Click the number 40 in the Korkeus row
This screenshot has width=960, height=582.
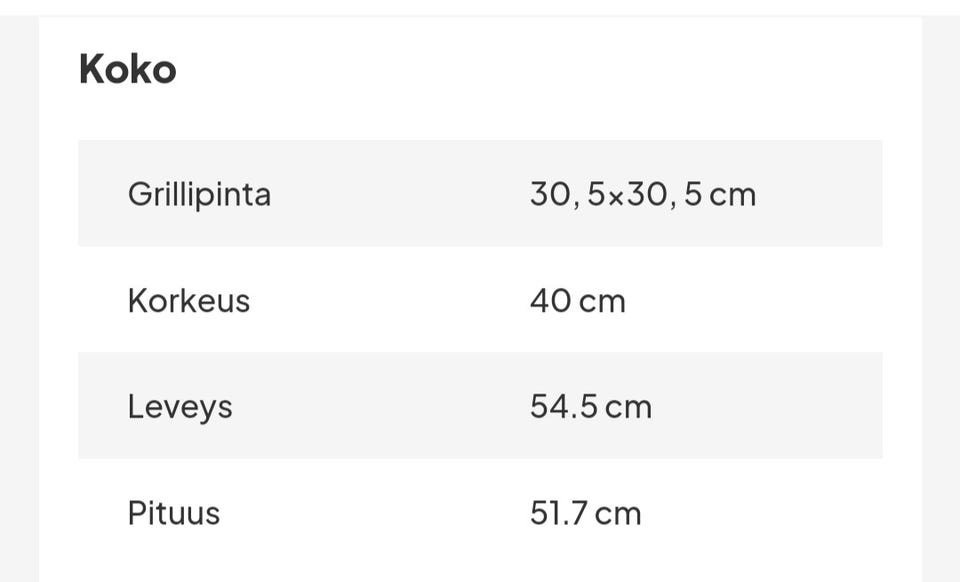click(551, 300)
